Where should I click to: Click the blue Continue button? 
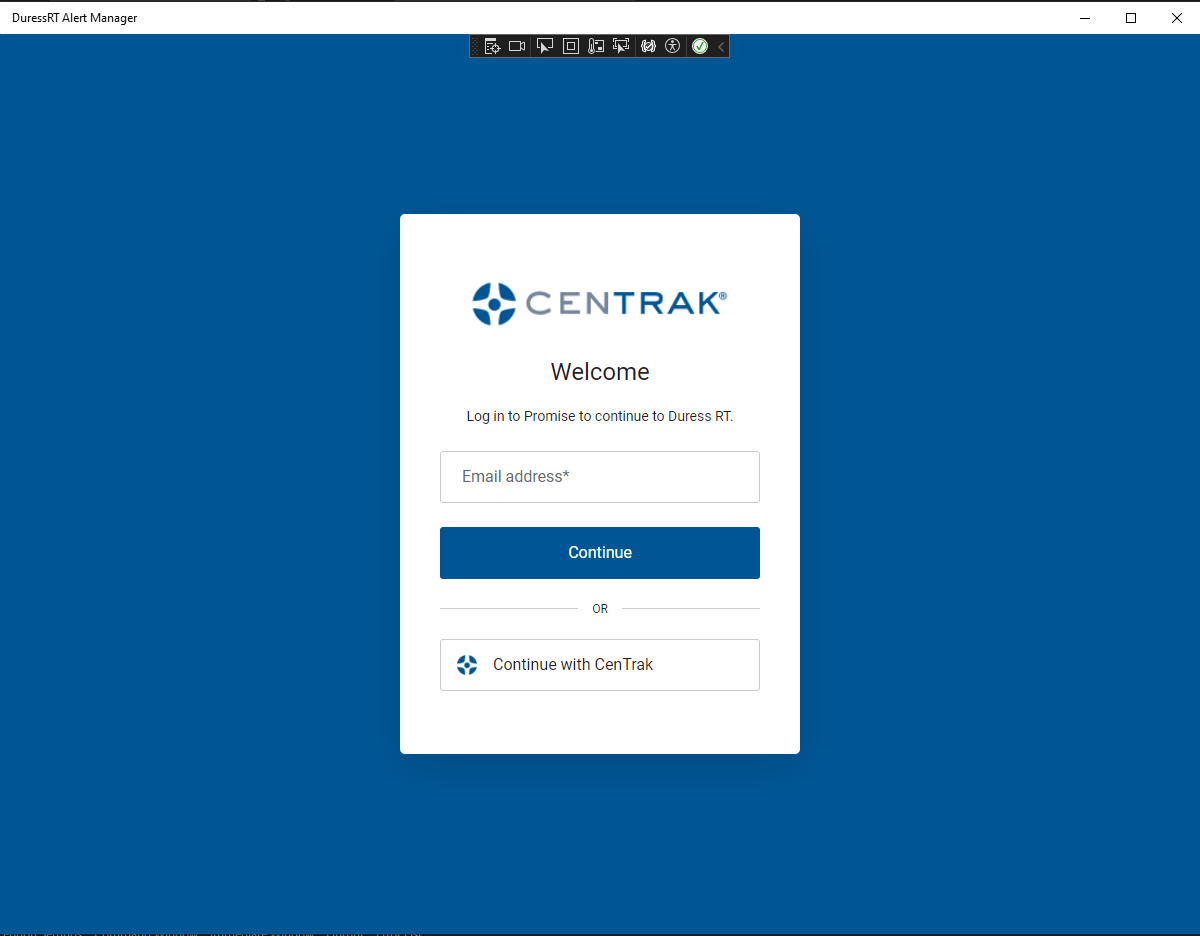point(600,553)
